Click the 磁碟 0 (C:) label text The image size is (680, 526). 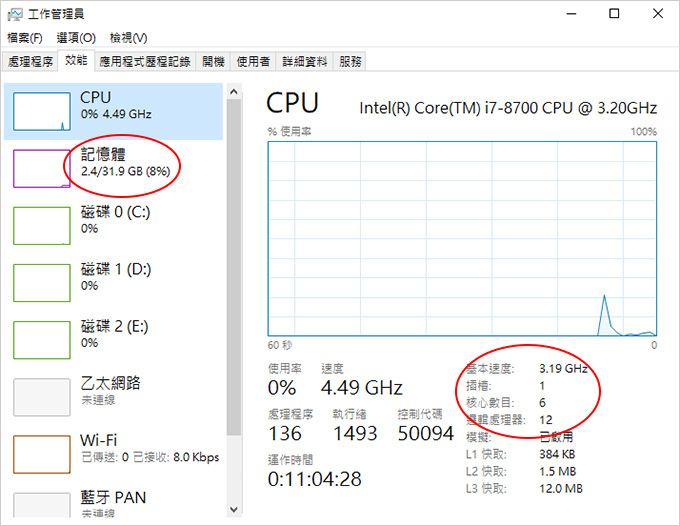click(115, 212)
